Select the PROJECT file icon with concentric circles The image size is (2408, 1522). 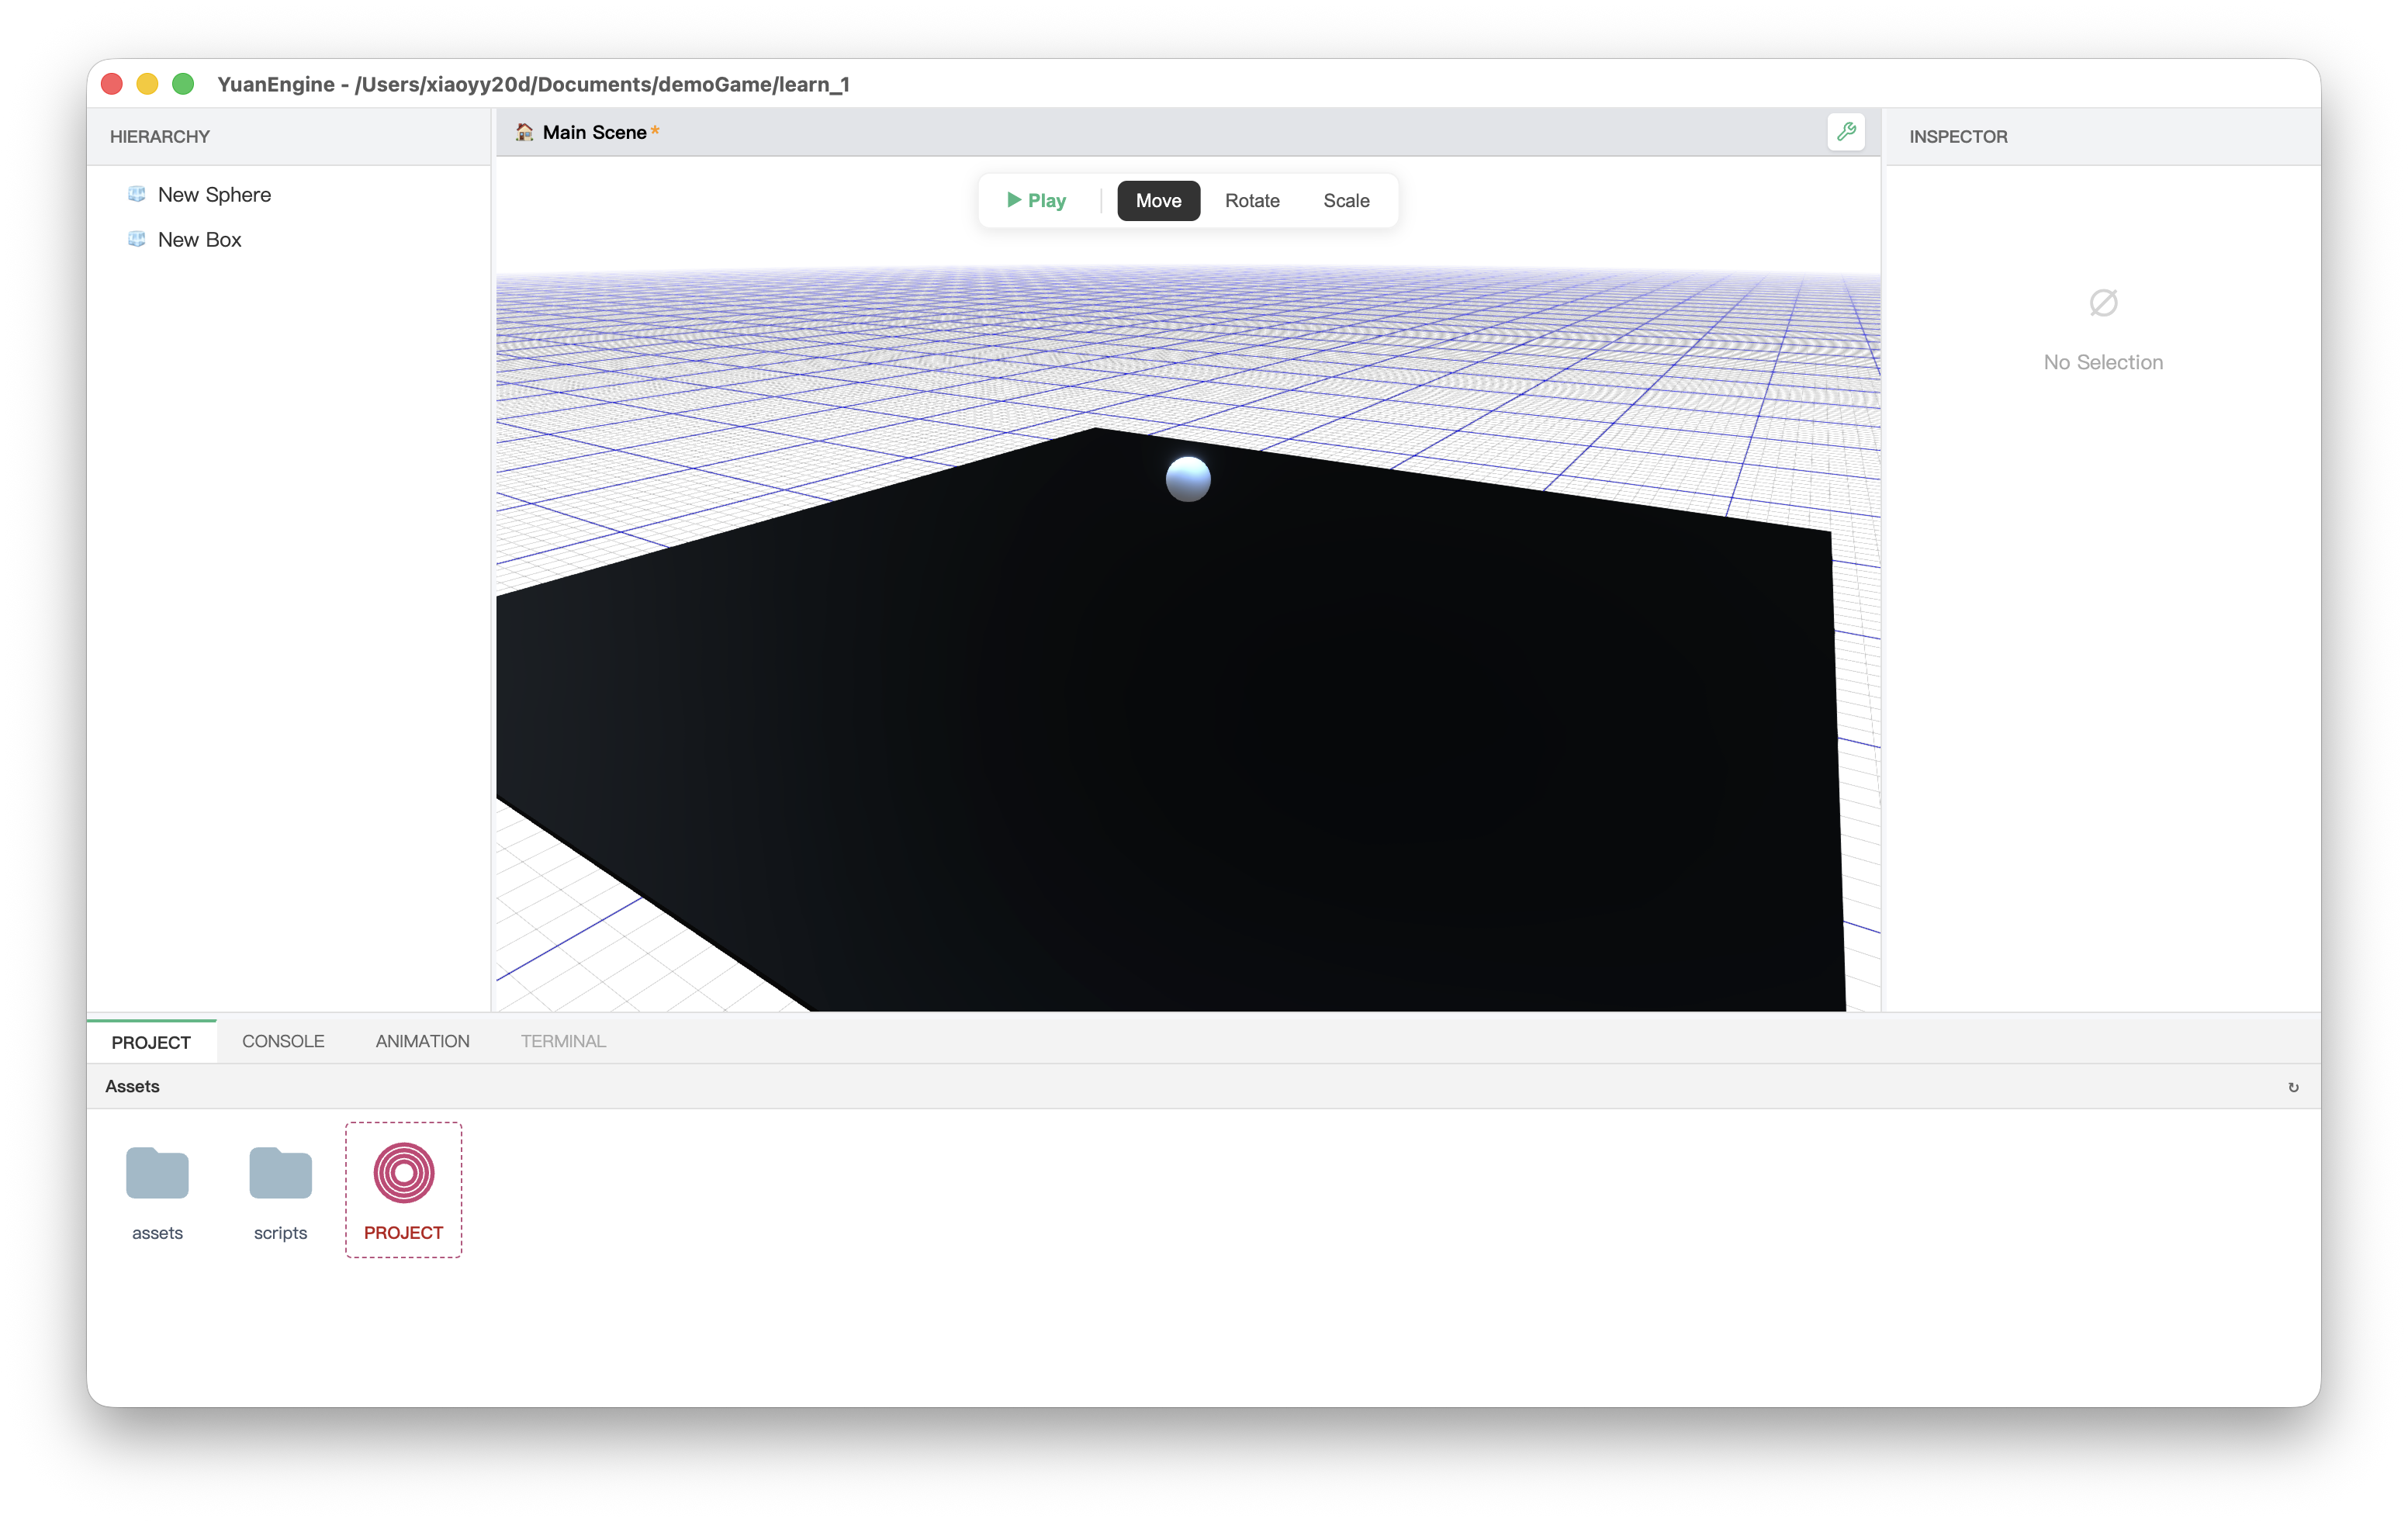coord(403,1173)
